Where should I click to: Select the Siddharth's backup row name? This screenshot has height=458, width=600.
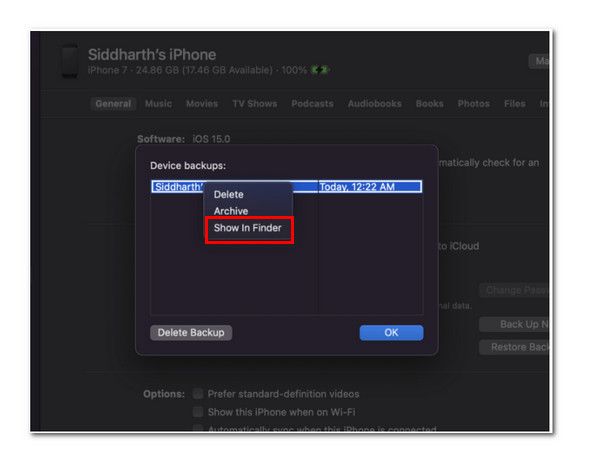pyautogui.click(x=178, y=187)
